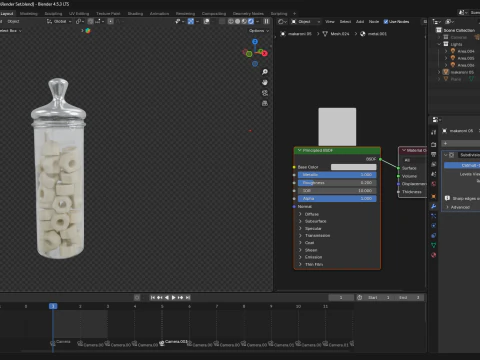The image size is (480, 360).
Task: Switch to the Layout workspace tab
Action: pos(7,14)
